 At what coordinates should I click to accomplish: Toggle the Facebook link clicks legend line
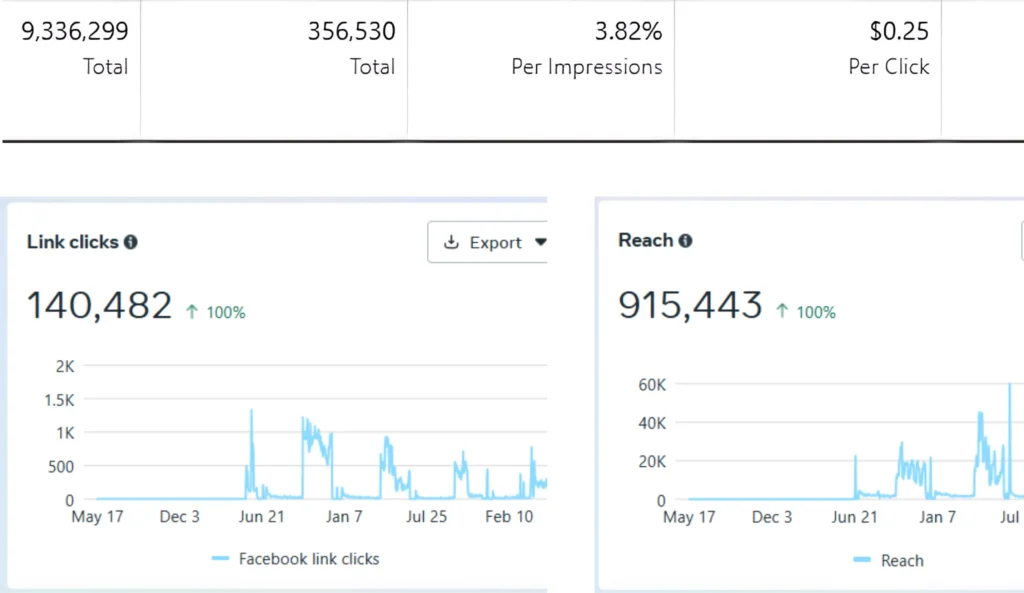[x=221, y=559]
